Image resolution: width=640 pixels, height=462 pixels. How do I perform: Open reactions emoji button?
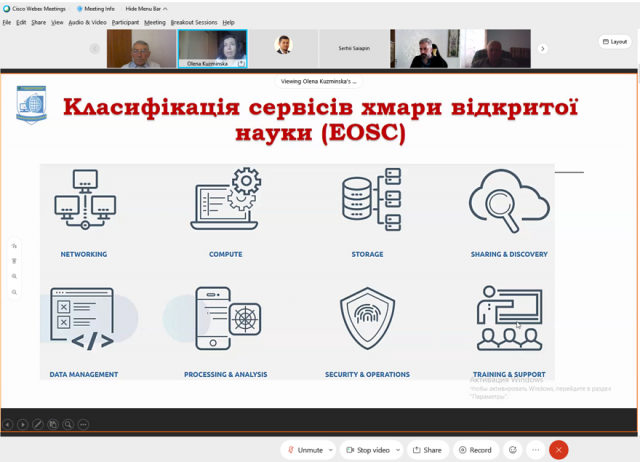click(x=513, y=450)
